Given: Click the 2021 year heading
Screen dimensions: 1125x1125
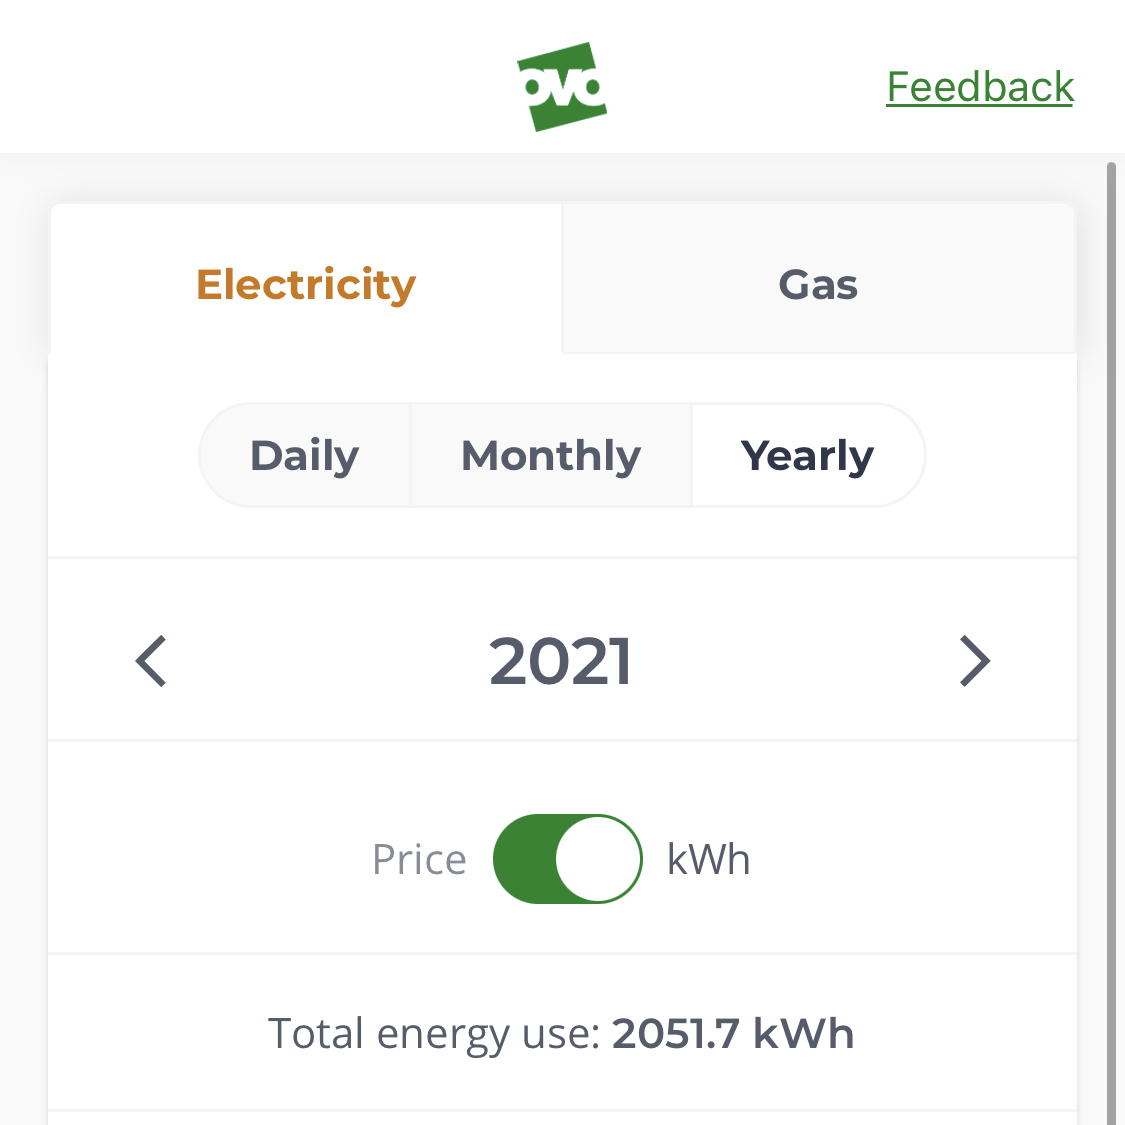Looking at the screenshot, I should (560, 661).
